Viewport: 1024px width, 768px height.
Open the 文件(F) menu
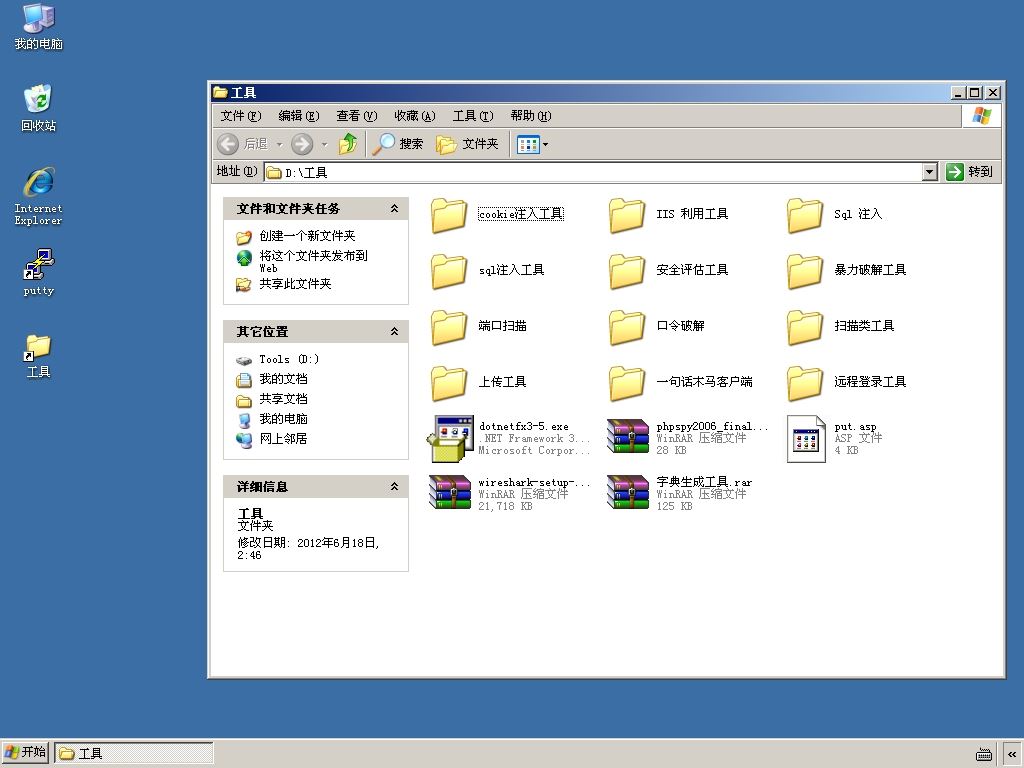240,116
